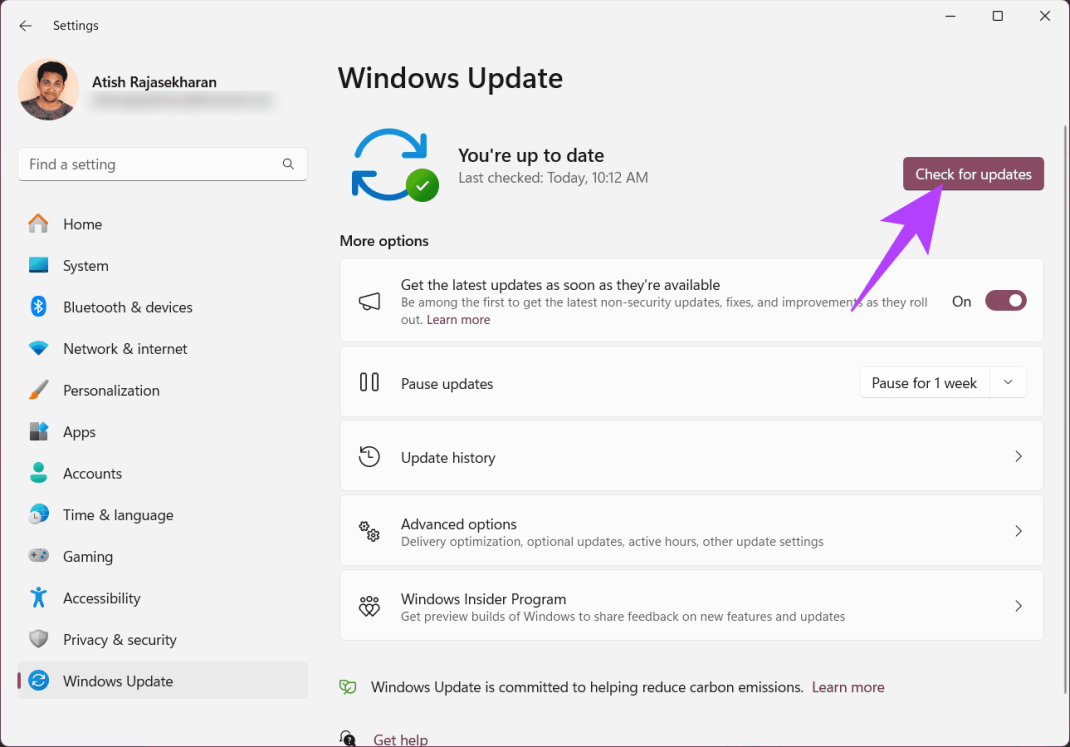
Task: Click the Home icon in sidebar
Action: [x=39, y=224]
